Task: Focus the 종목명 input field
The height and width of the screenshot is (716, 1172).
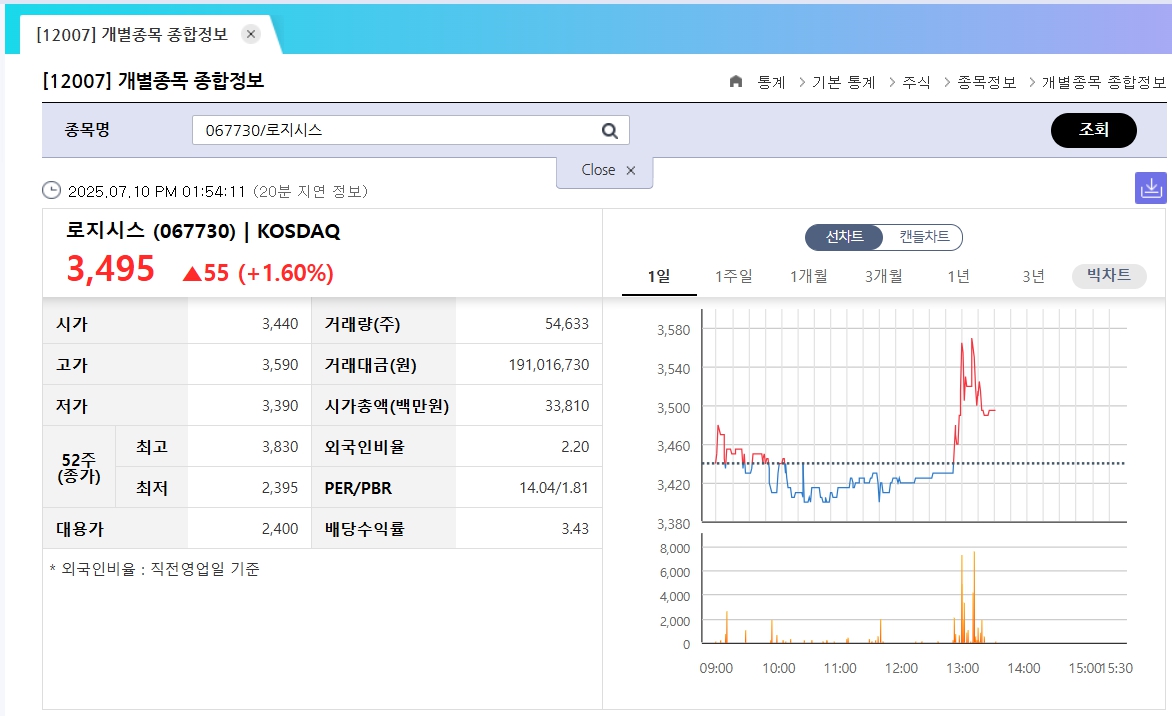Action: coord(410,130)
